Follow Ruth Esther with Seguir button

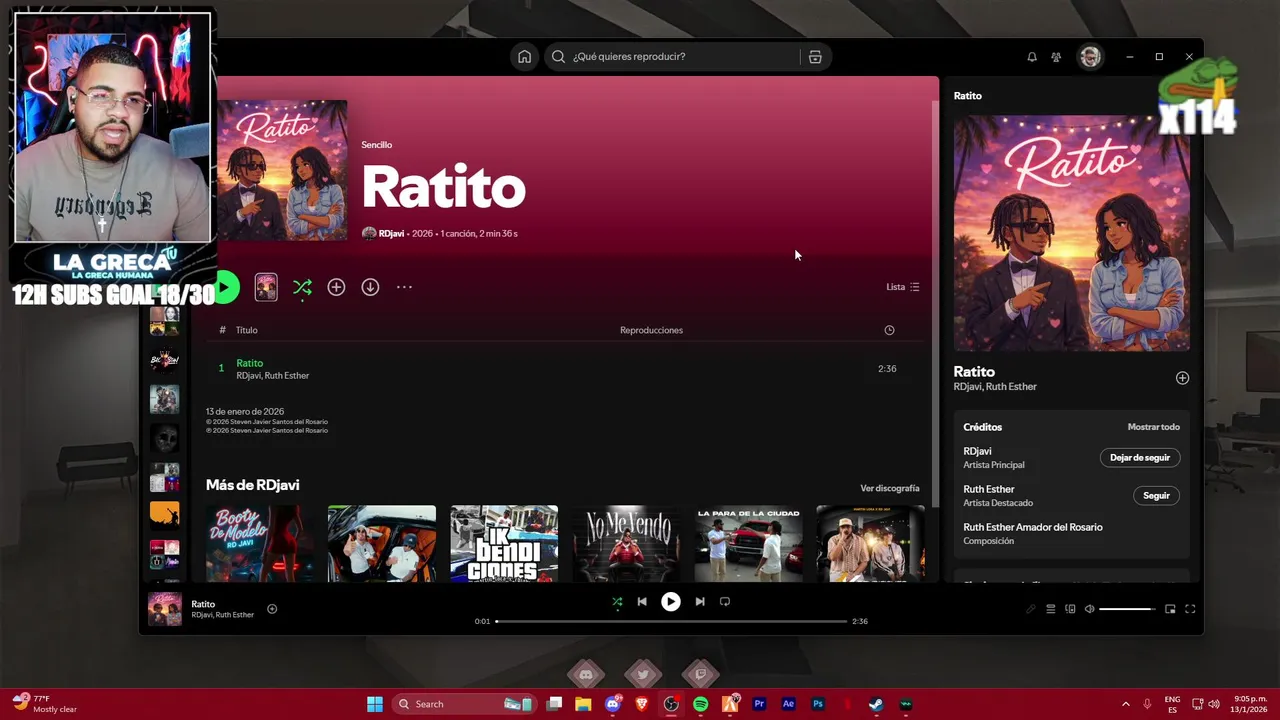click(x=1156, y=495)
